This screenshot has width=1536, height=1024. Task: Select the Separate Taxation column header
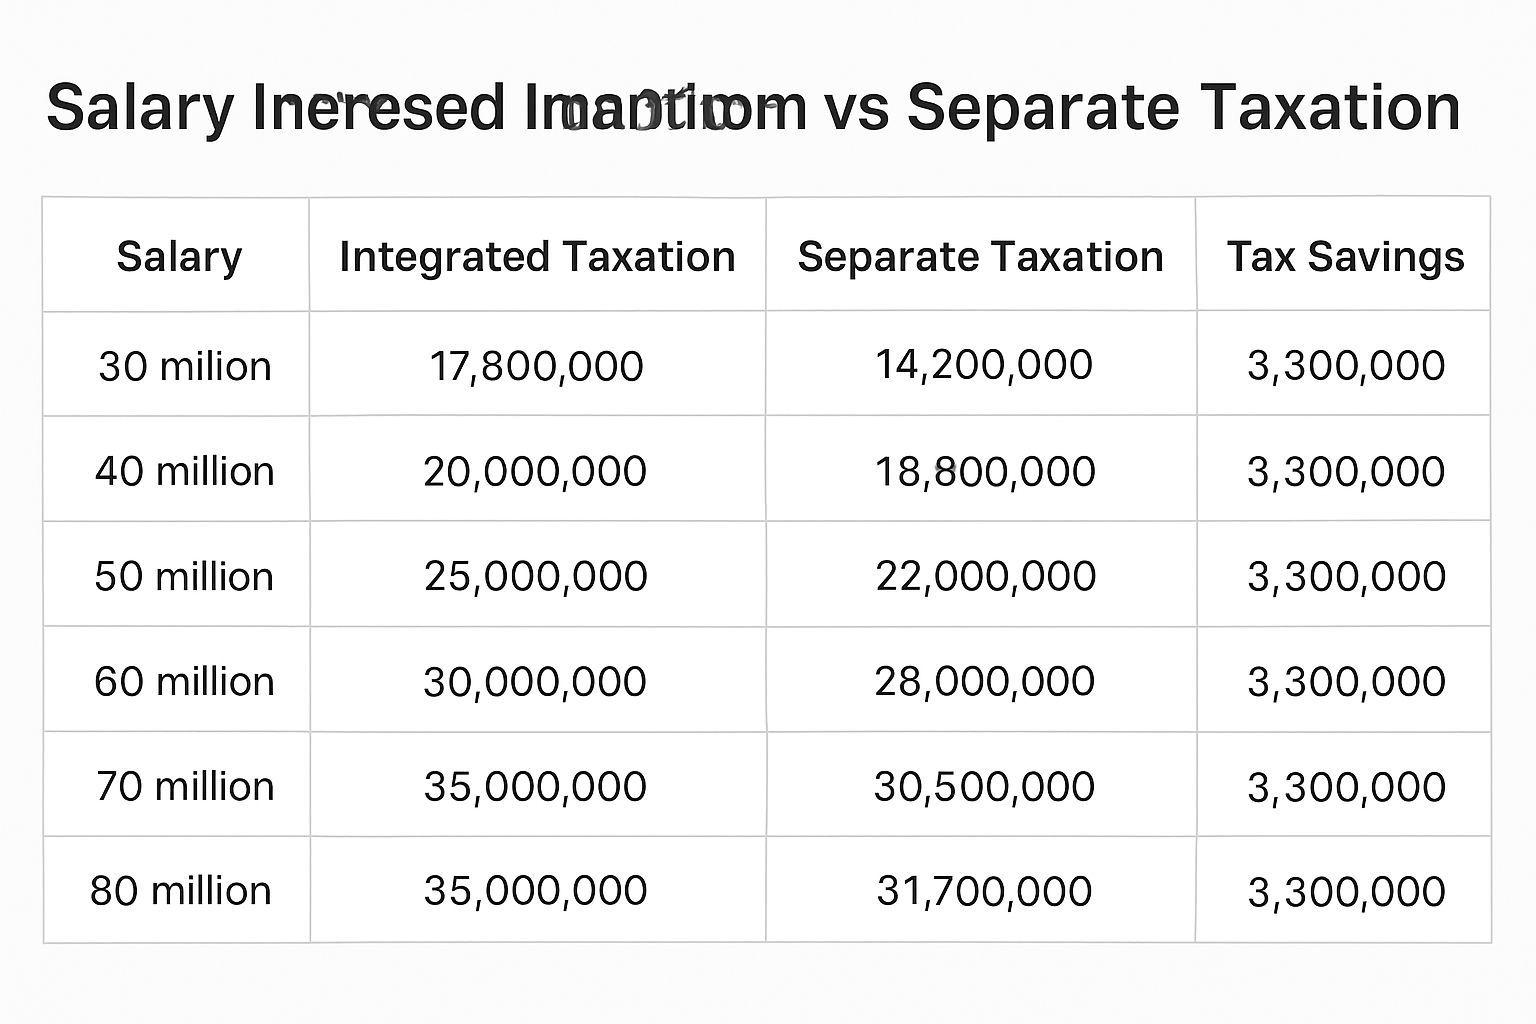980,257
